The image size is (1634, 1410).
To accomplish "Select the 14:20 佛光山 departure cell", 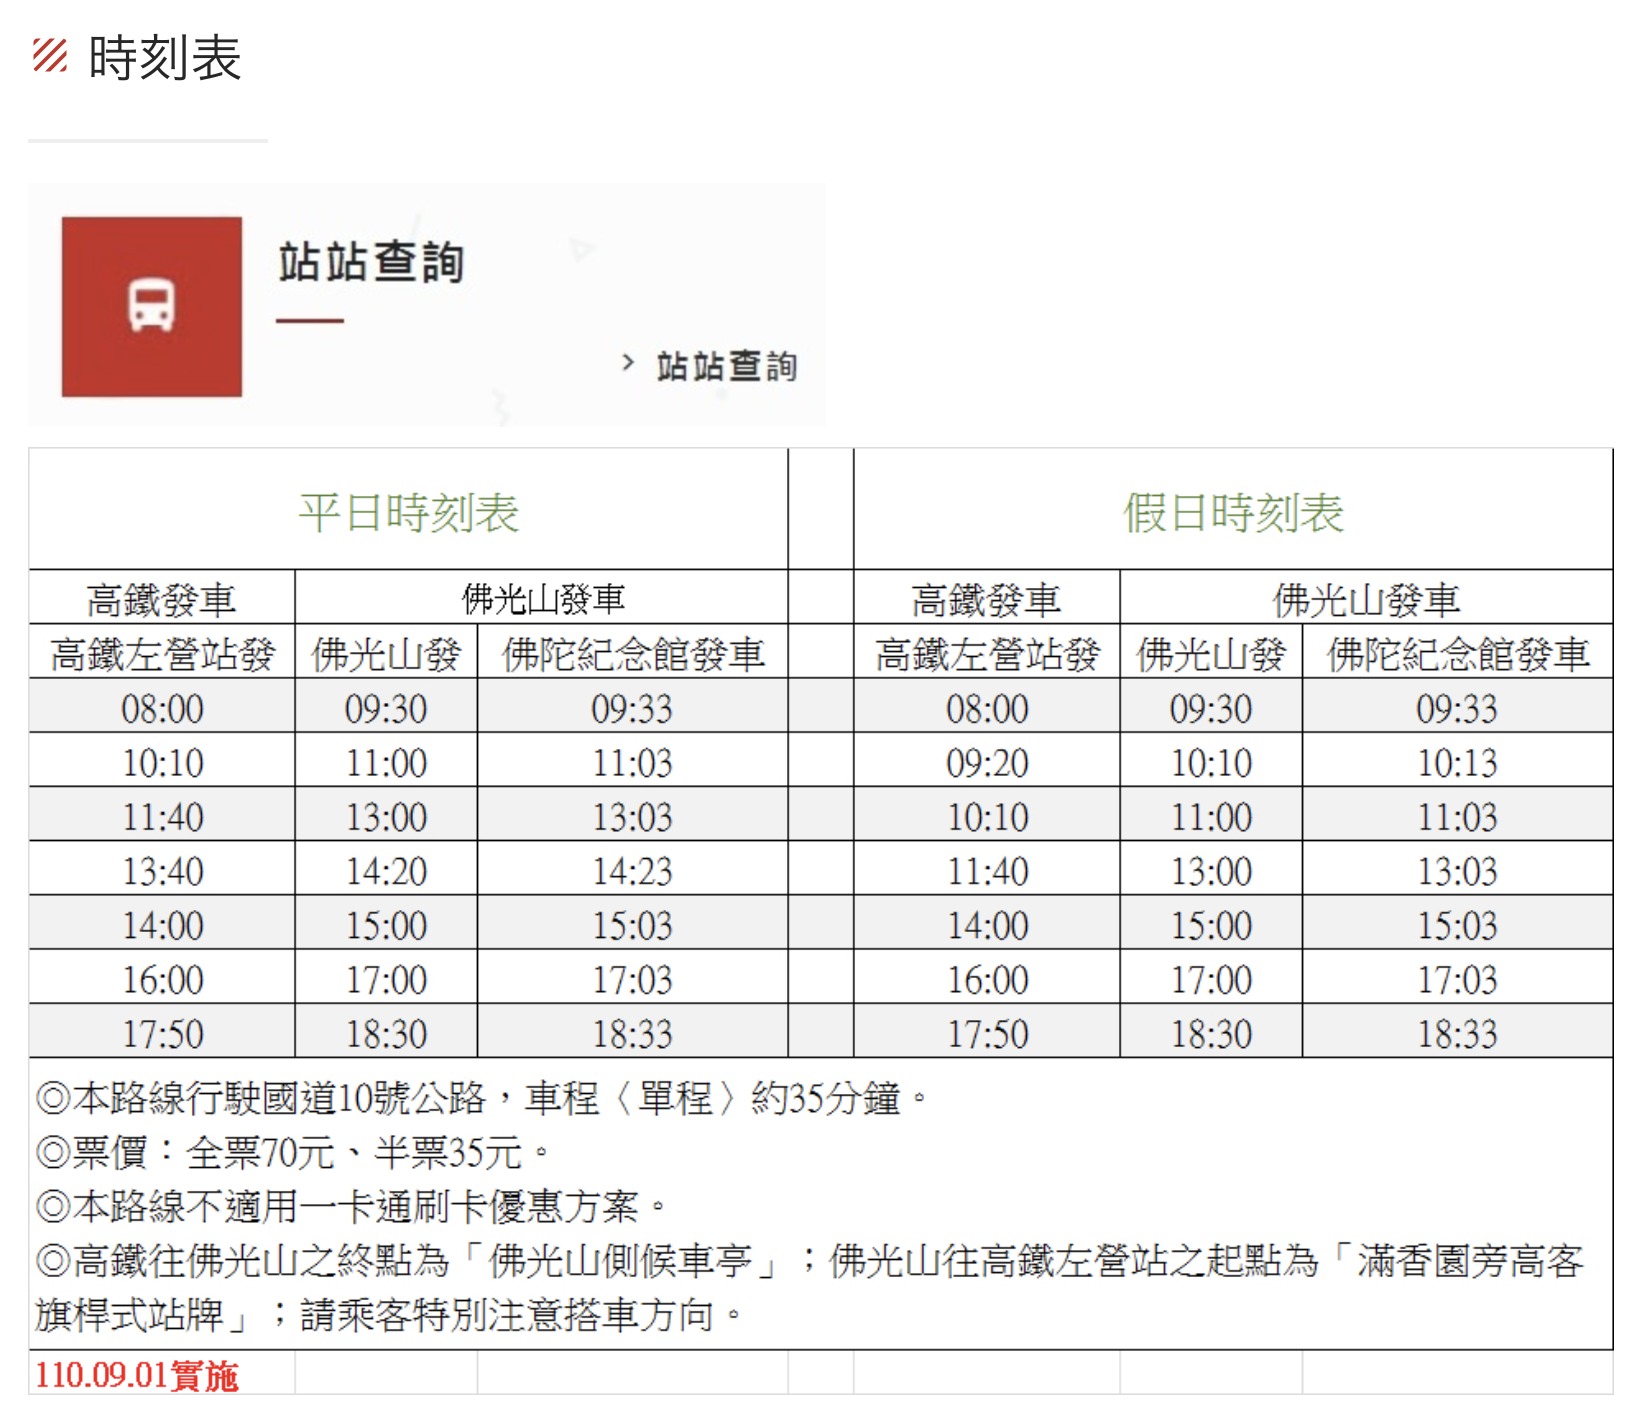I will [x=386, y=871].
